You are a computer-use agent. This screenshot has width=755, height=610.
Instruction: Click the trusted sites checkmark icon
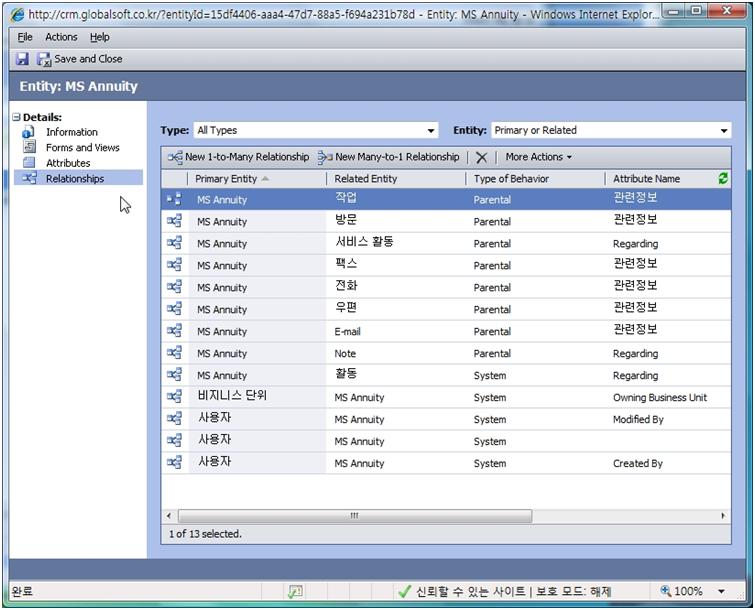point(404,592)
